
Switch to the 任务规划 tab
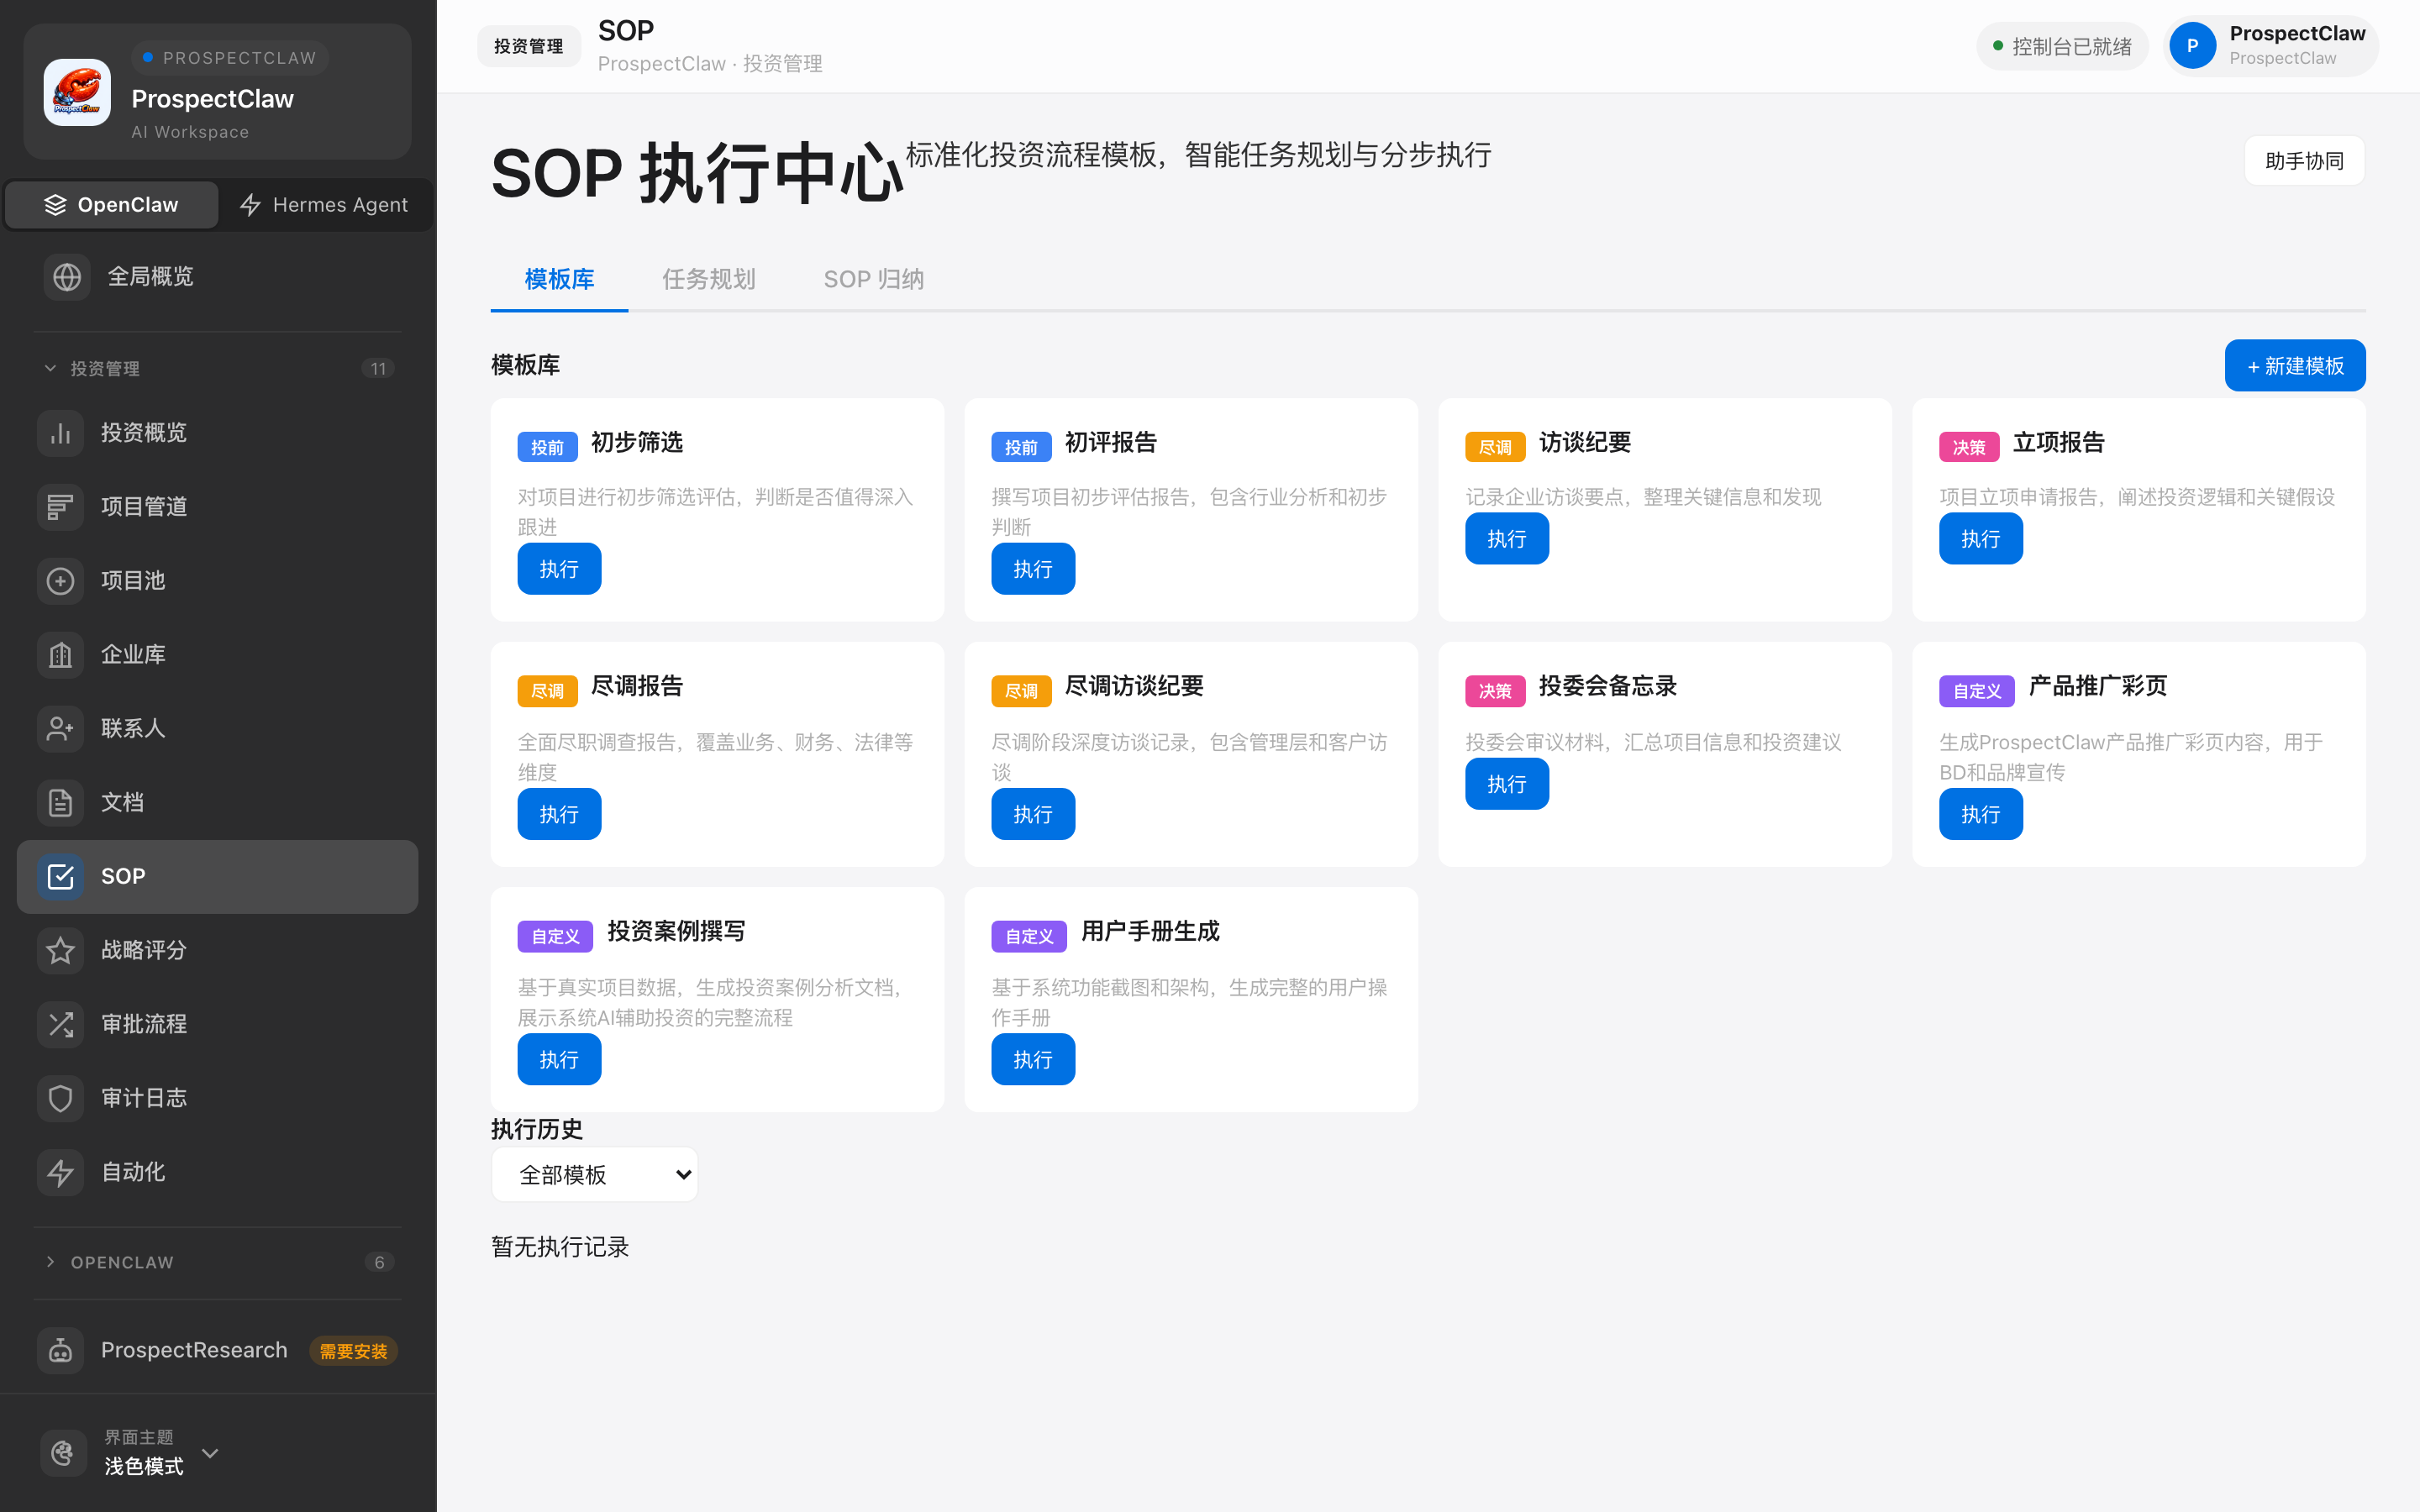(708, 279)
